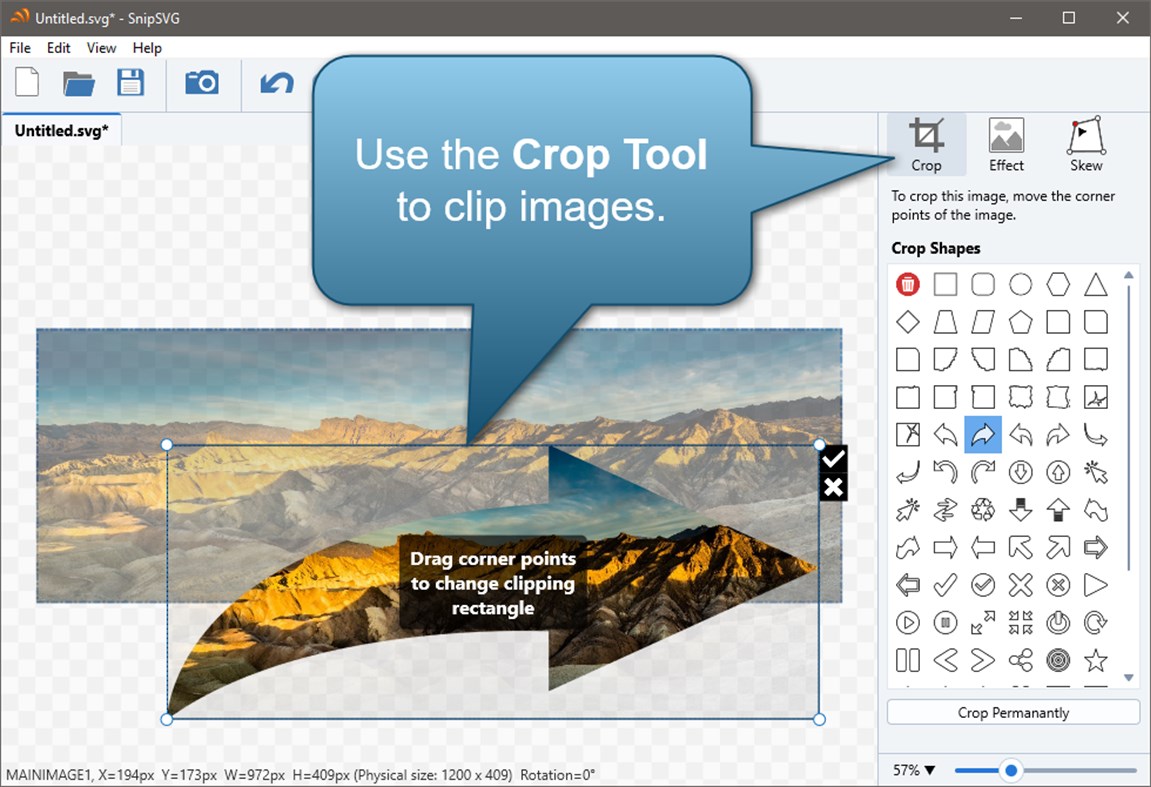
Task: Switch to the Untitled.svg* tab
Action: click(61, 129)
